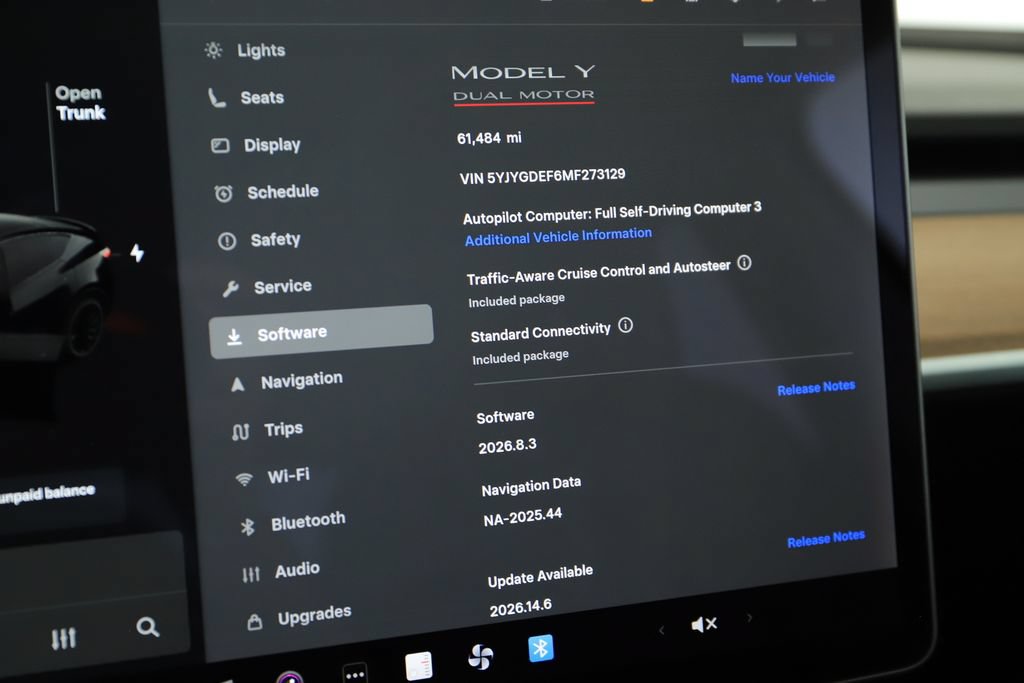
Task: Show info for Standard Connectivity
Action: tap(626, 325)
